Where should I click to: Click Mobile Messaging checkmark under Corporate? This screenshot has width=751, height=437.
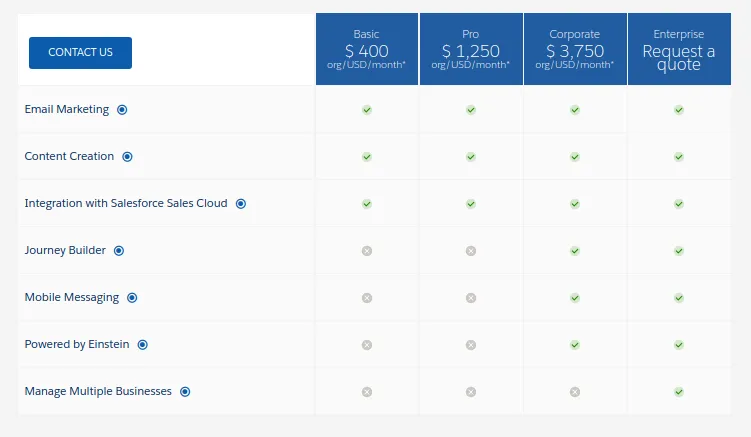[575, 298]
